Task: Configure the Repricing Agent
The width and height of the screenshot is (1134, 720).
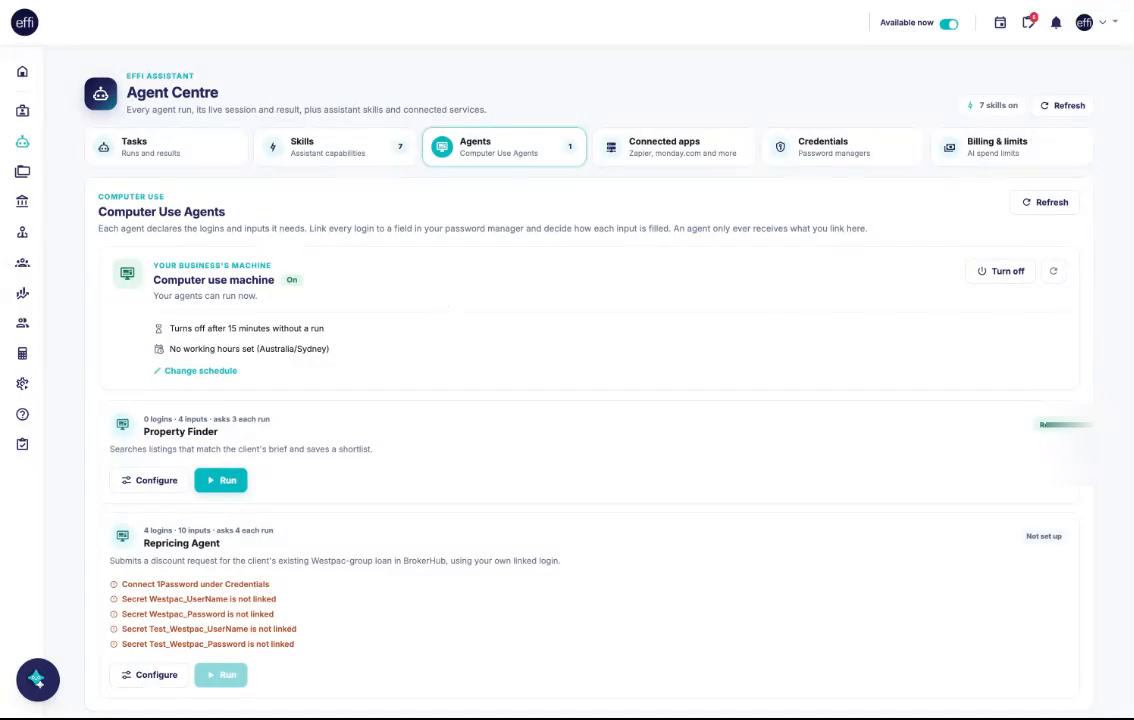Action: [x=149, y=674]
